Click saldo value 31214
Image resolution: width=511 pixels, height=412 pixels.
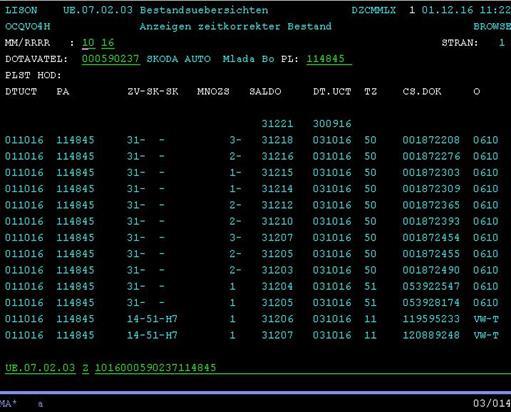tap(277, 189)
